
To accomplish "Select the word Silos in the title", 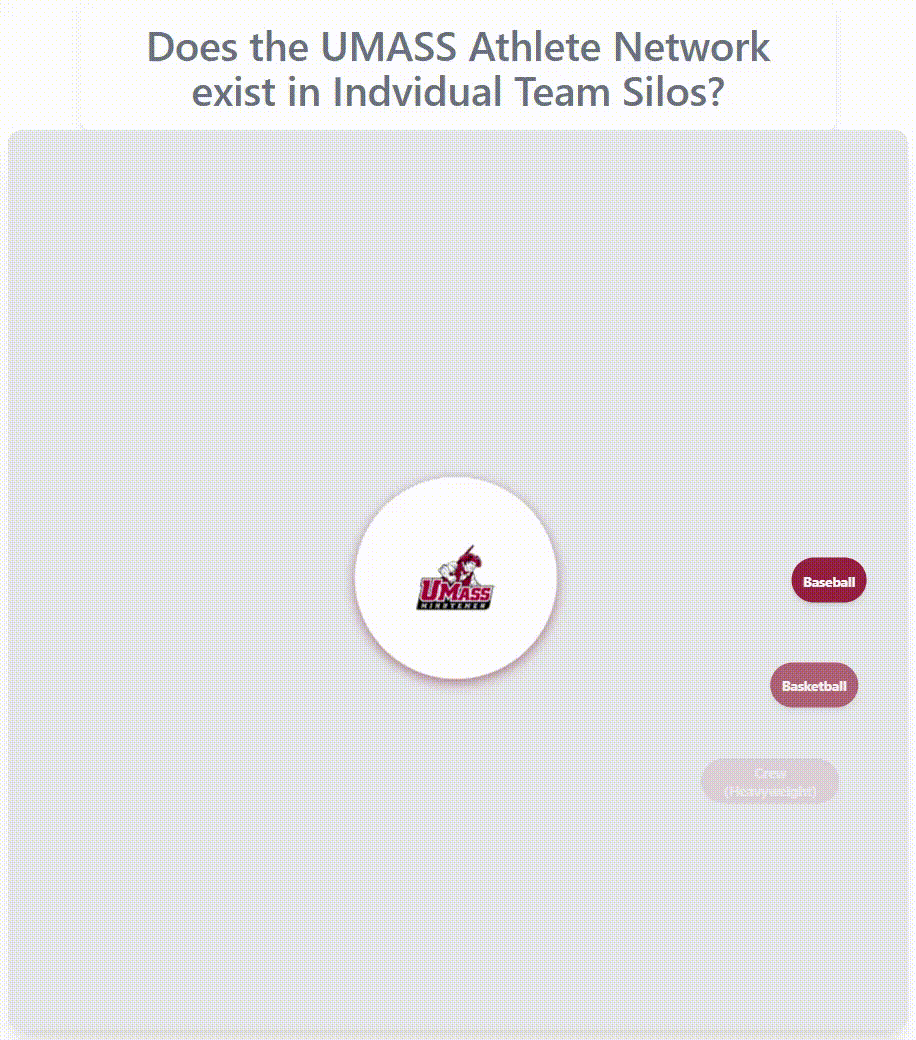I will click(x=662, y=93).
